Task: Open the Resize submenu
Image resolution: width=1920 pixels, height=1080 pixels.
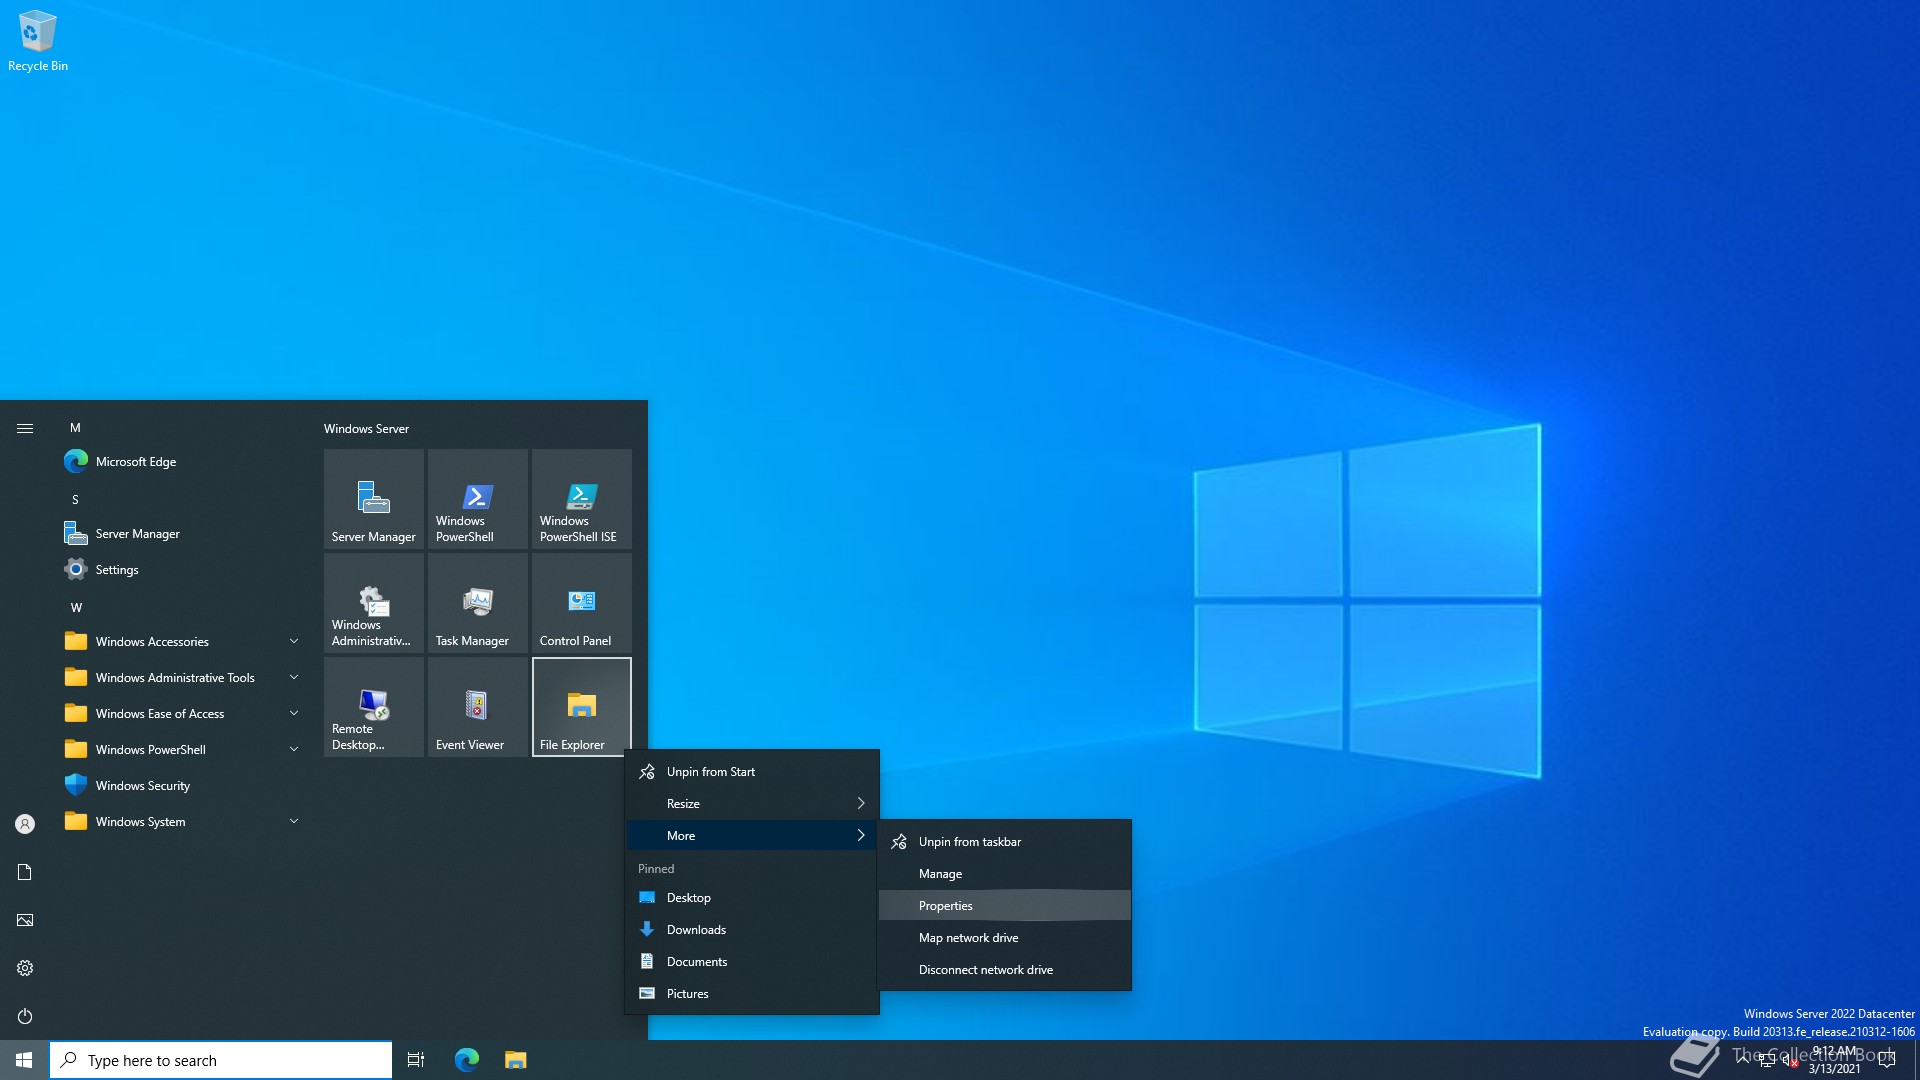Action: click(752, 803)
